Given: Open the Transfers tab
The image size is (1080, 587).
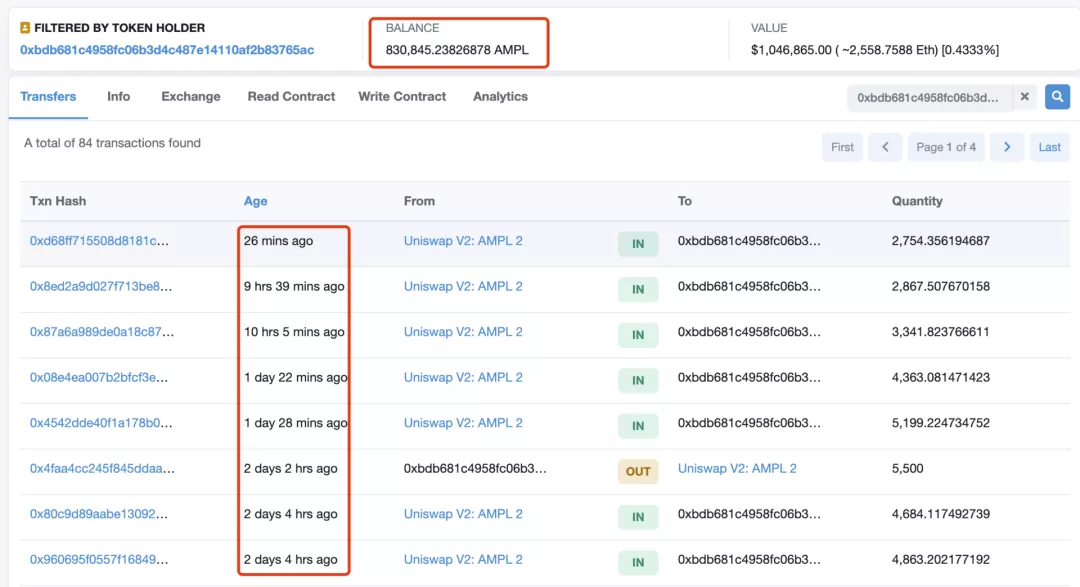Looking at the screenshot, I should click(x=48, y=97).
